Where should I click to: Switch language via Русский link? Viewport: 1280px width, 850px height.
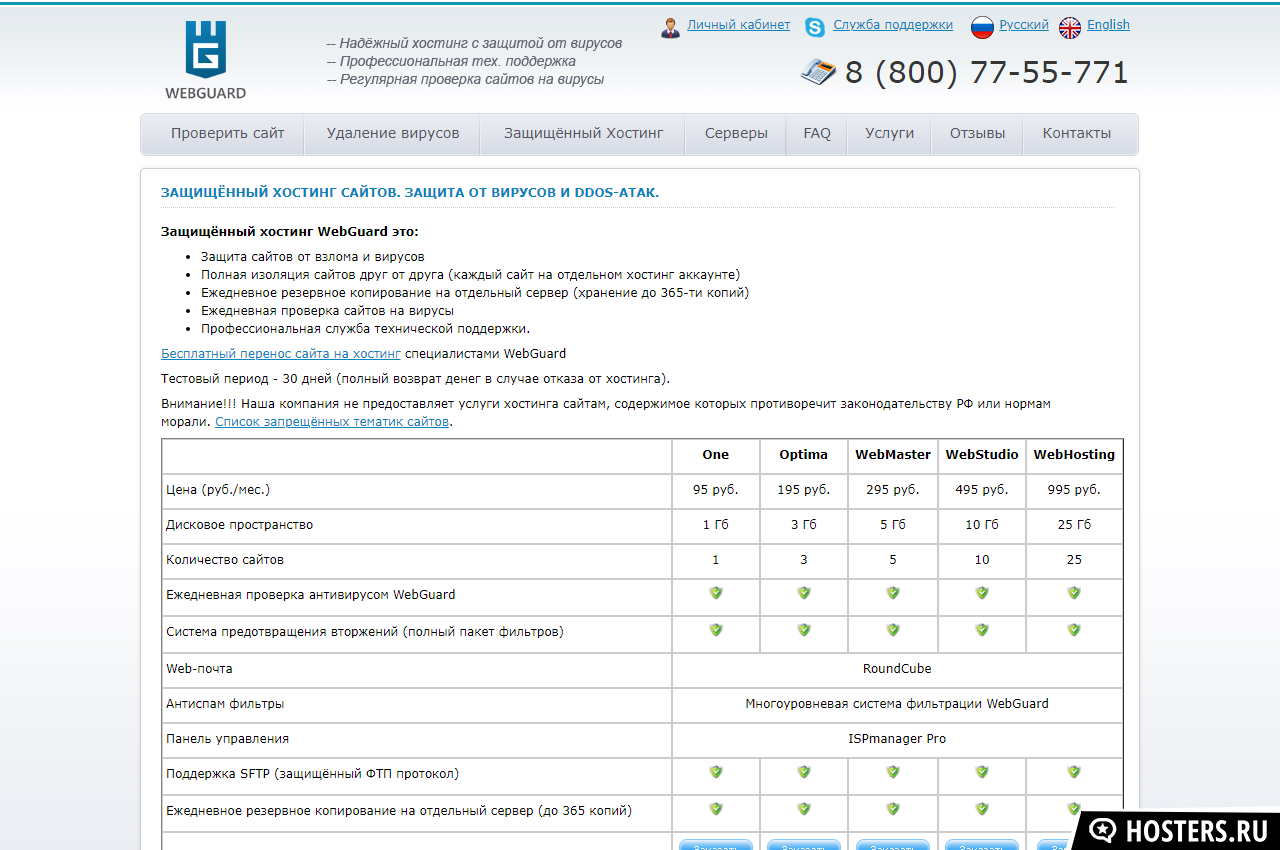click(x=1024, y=25)
